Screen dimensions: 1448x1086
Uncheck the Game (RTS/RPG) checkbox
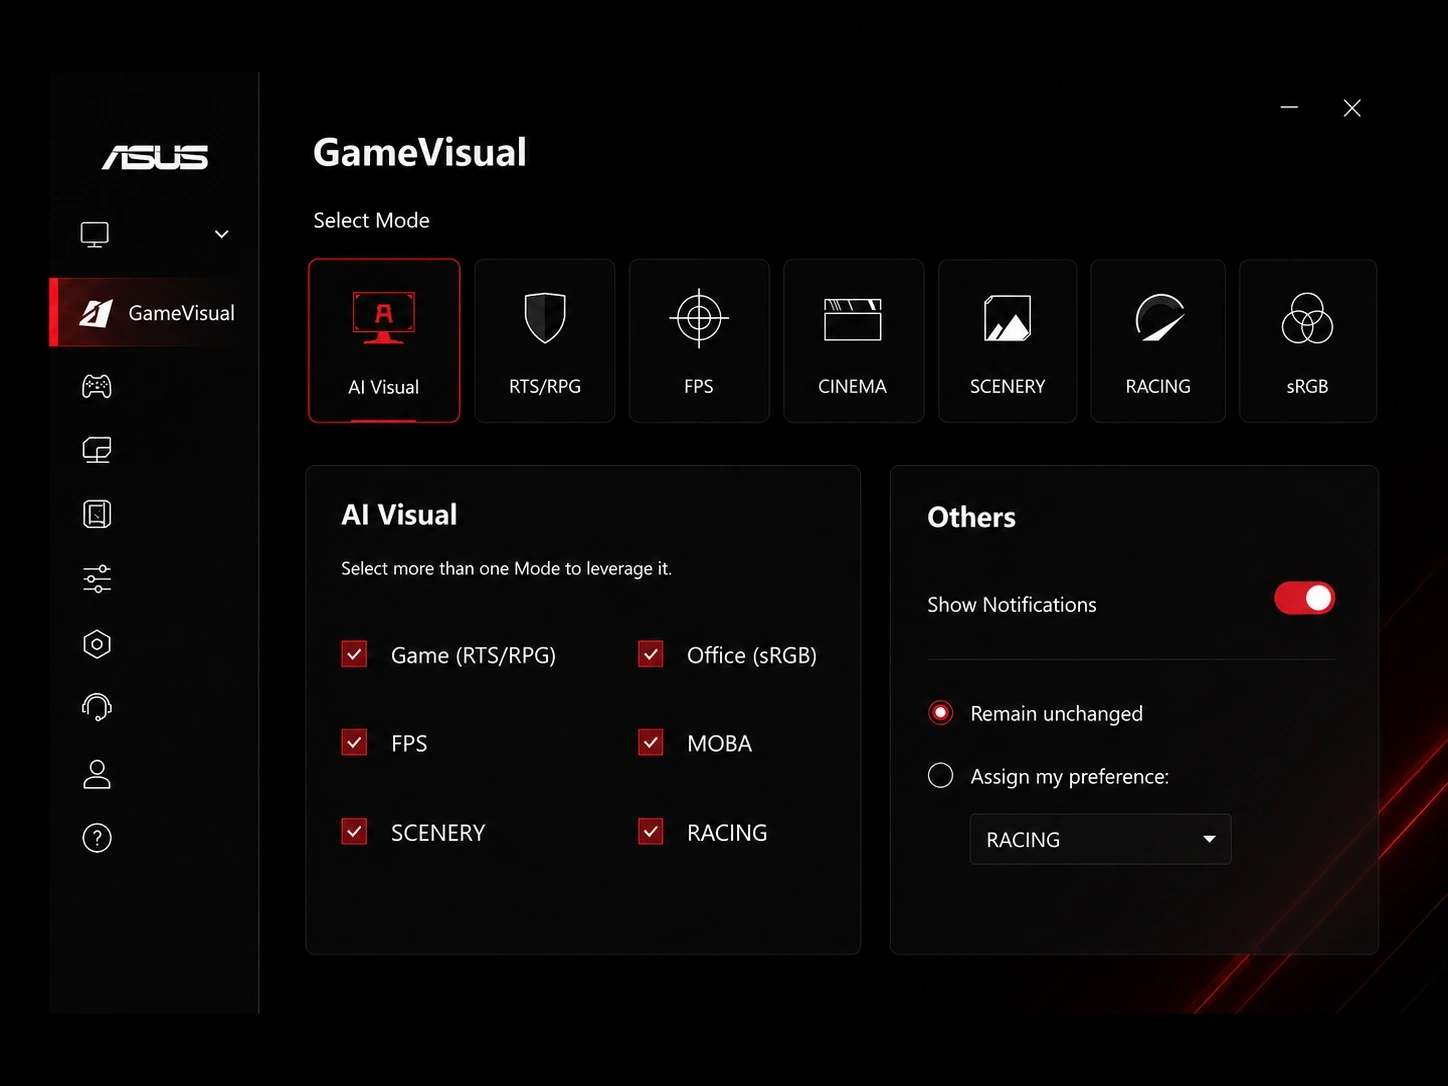(354, 654)
